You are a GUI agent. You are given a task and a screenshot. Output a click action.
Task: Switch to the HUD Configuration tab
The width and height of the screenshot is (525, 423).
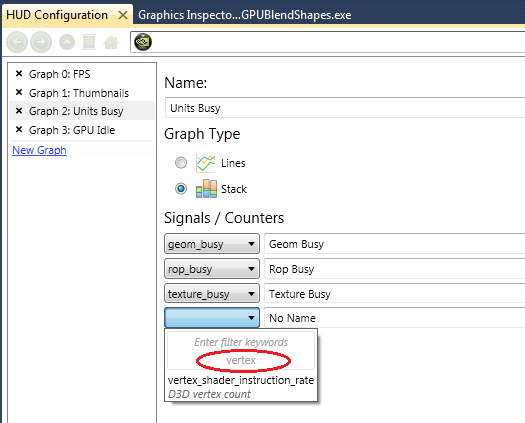[57, 15]
